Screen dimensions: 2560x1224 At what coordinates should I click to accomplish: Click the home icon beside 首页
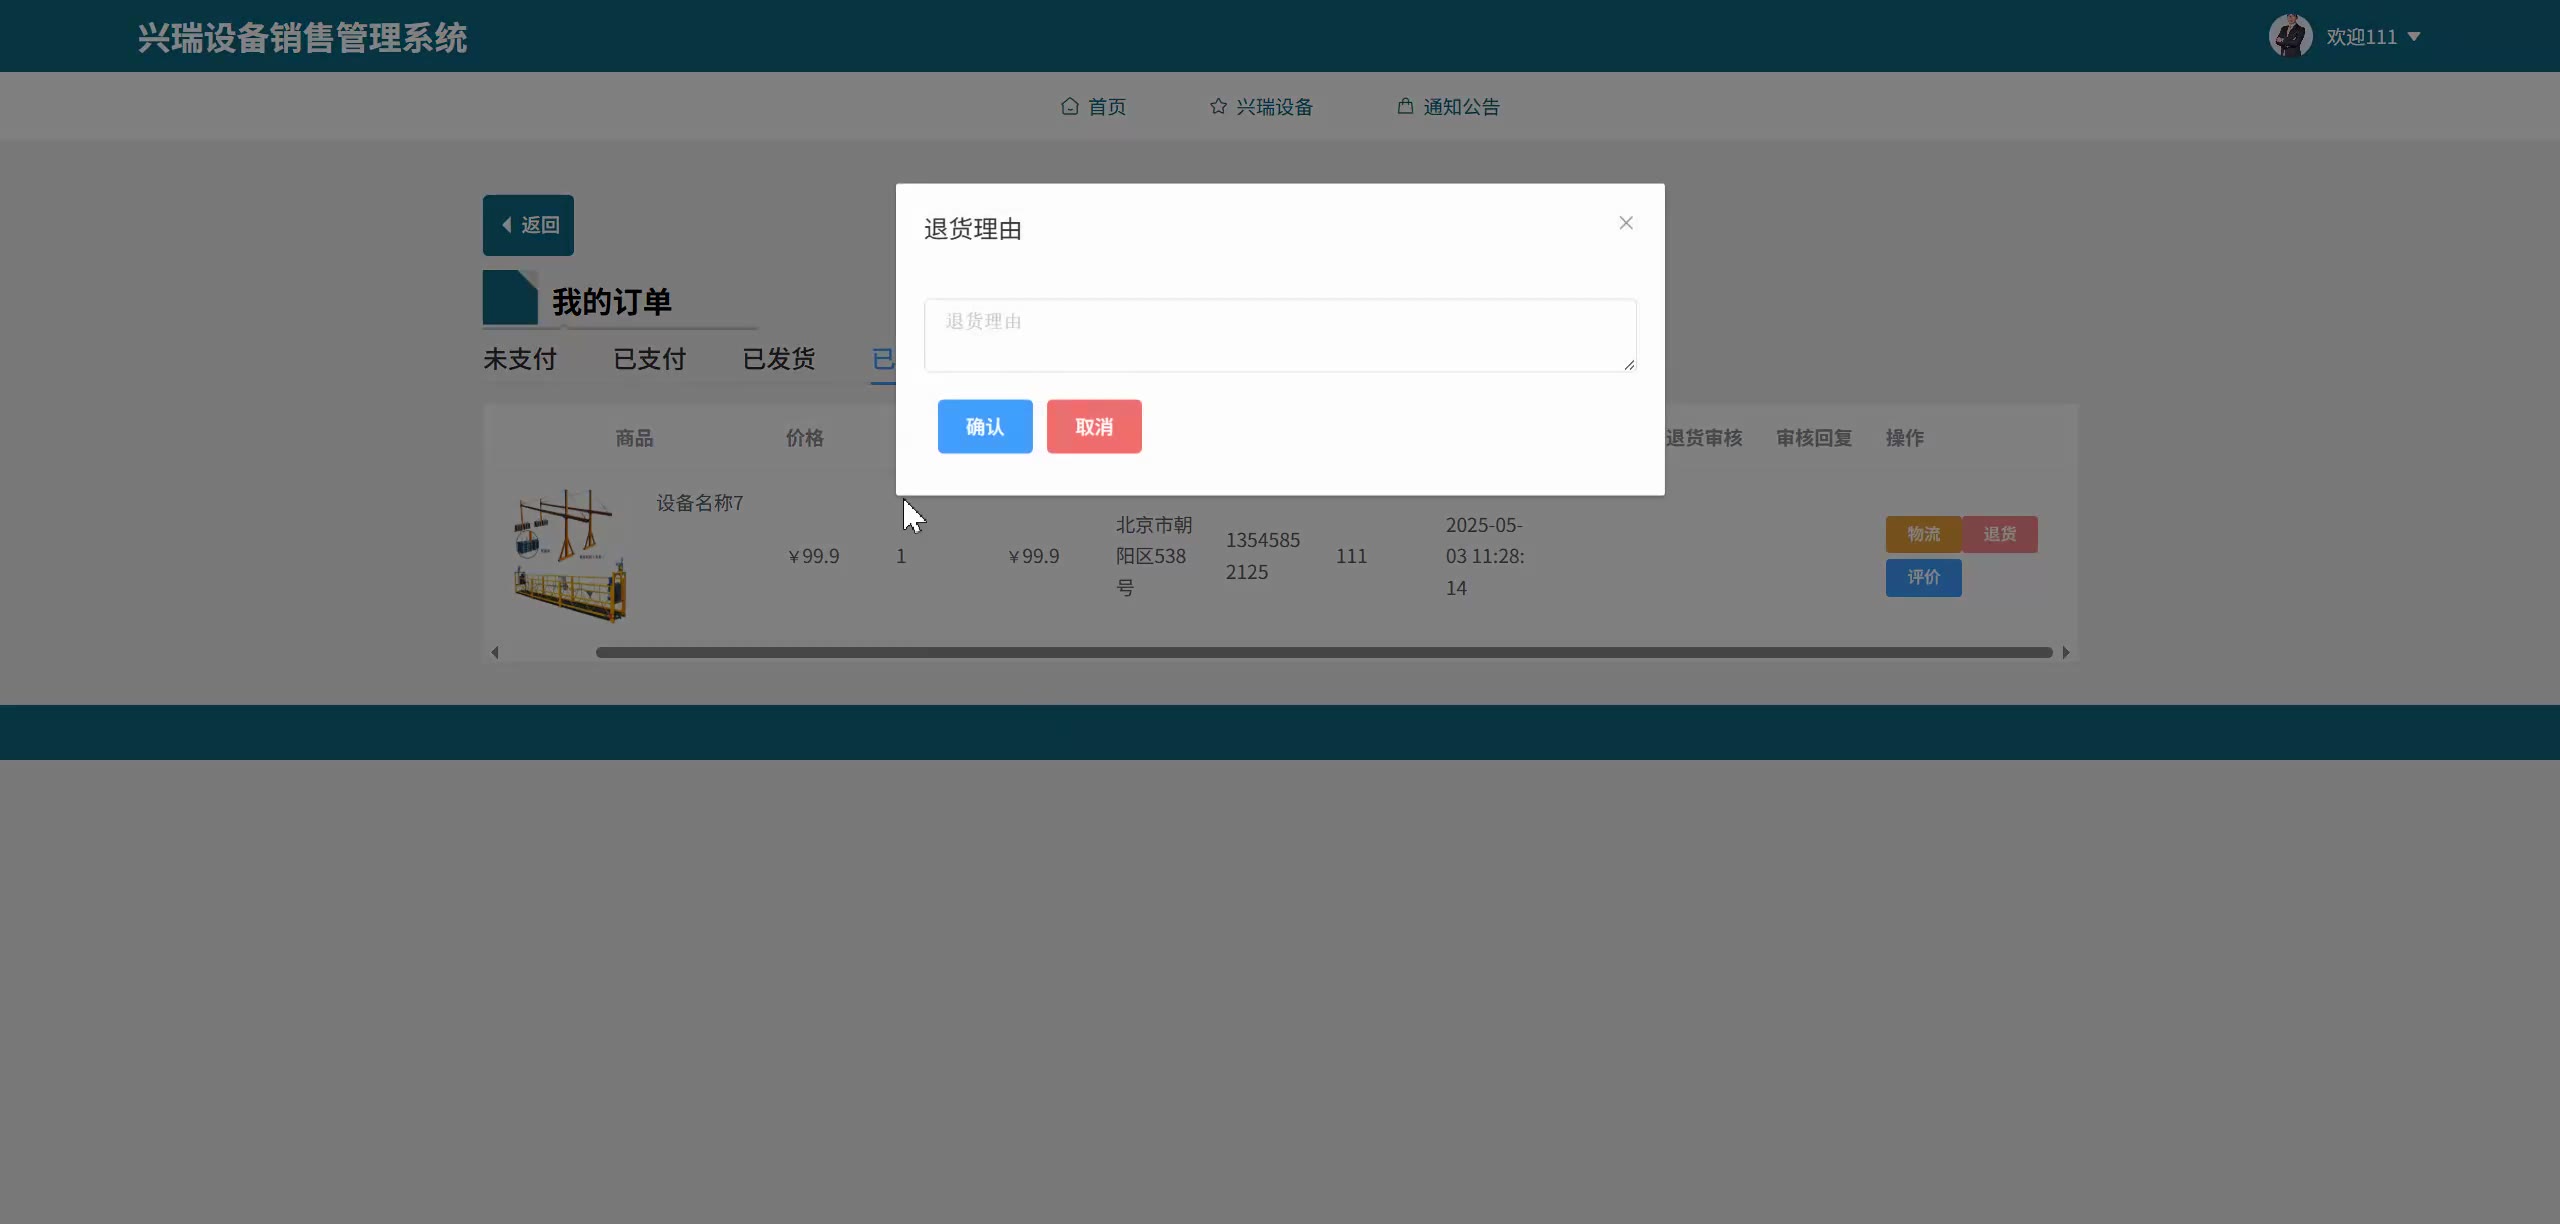click(1069, 106)
